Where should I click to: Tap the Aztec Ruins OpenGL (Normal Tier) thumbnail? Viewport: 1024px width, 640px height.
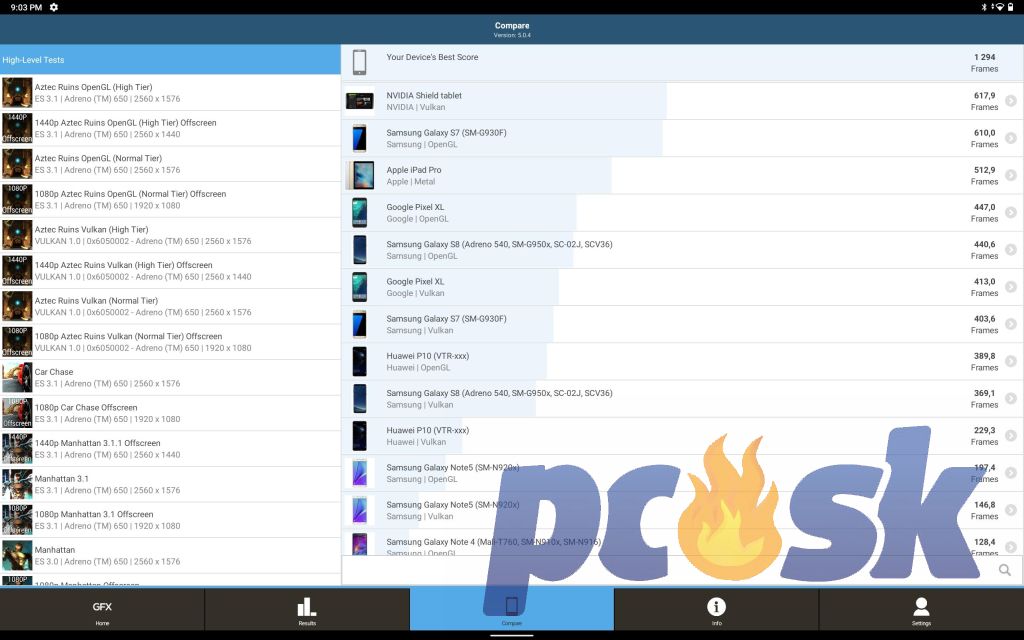[x=17, y=164]
